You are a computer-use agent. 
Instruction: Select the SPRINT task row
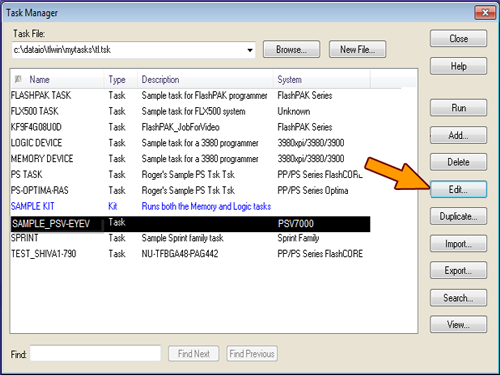190,238
